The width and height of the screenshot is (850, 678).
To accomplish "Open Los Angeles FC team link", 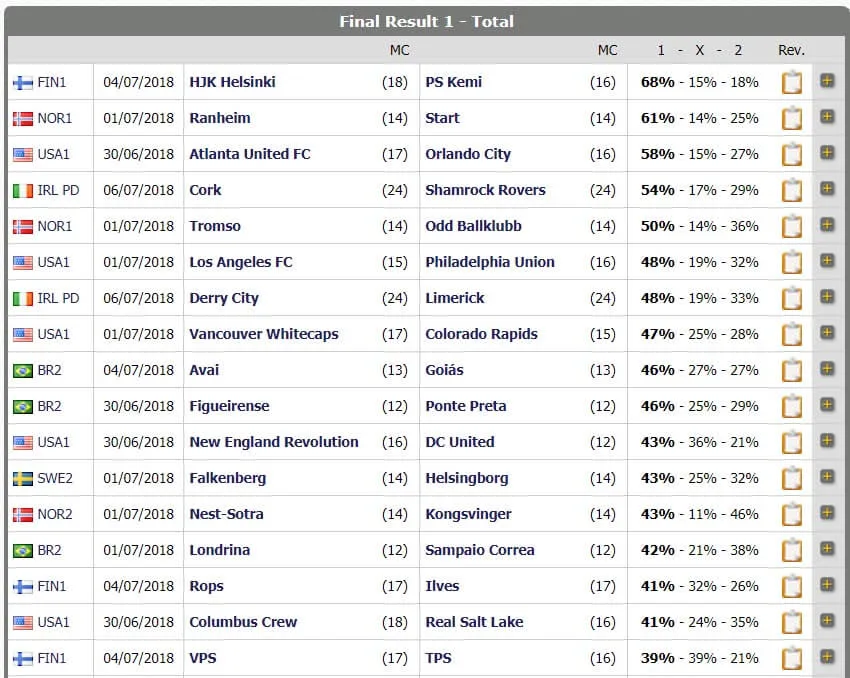I will pyautogui.click(x=241, y=262).
